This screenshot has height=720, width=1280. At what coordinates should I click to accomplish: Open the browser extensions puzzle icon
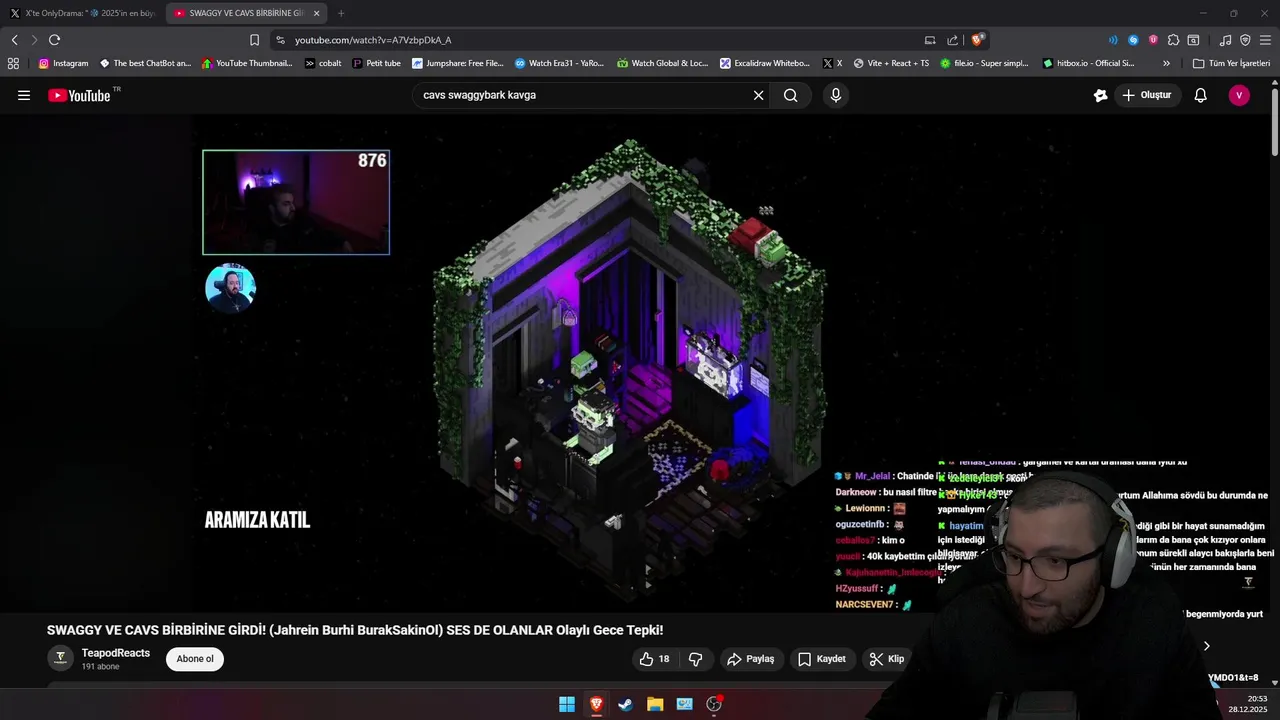click(x=1173, y=40)
